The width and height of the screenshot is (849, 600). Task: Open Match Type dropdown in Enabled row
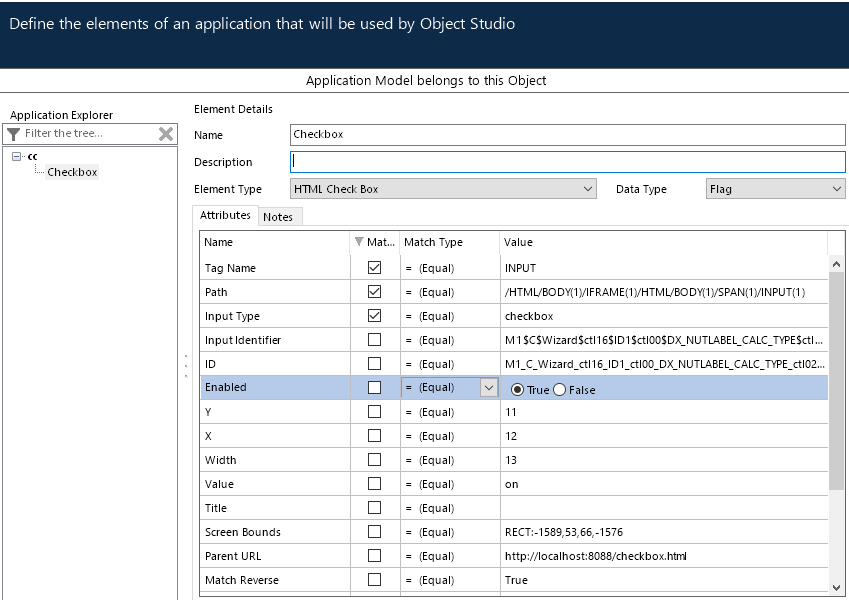(488, 388)
